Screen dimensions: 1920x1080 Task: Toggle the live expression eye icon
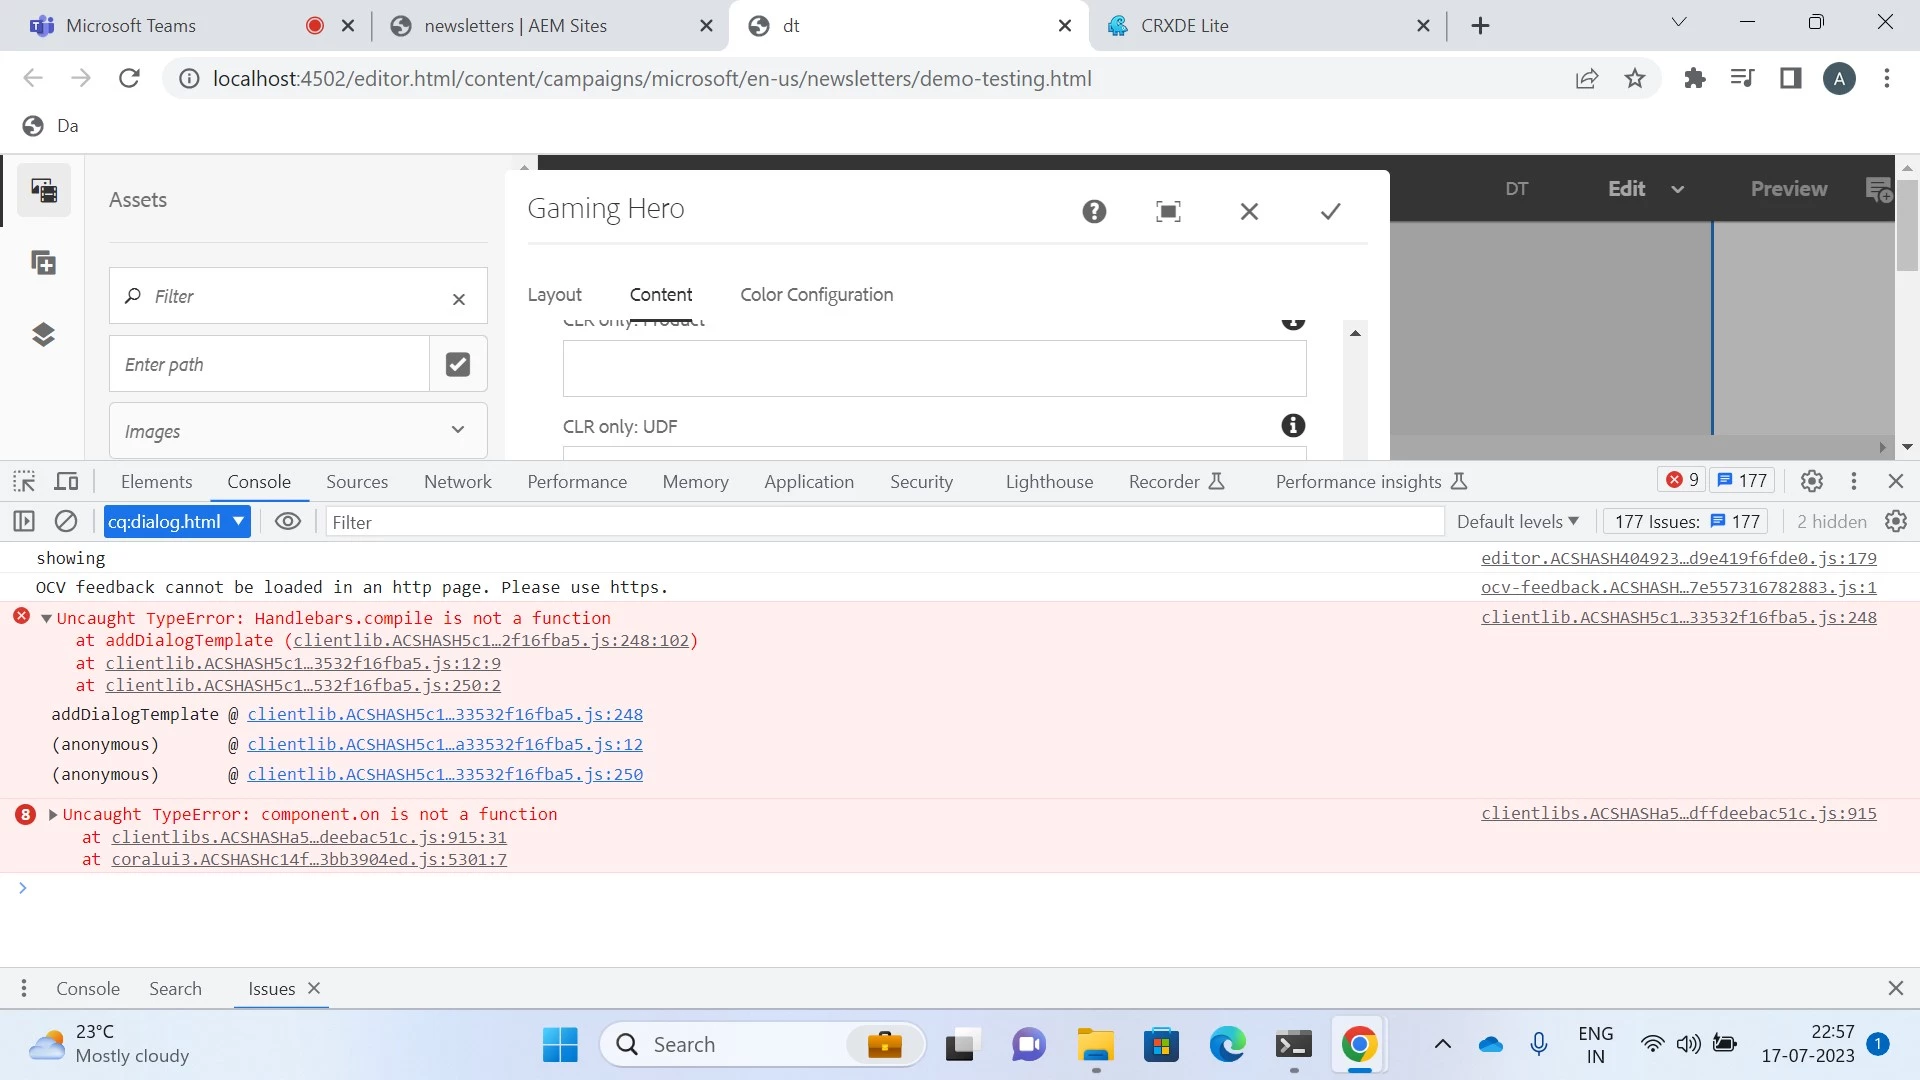pyautogui.click(x=288, y=521)
